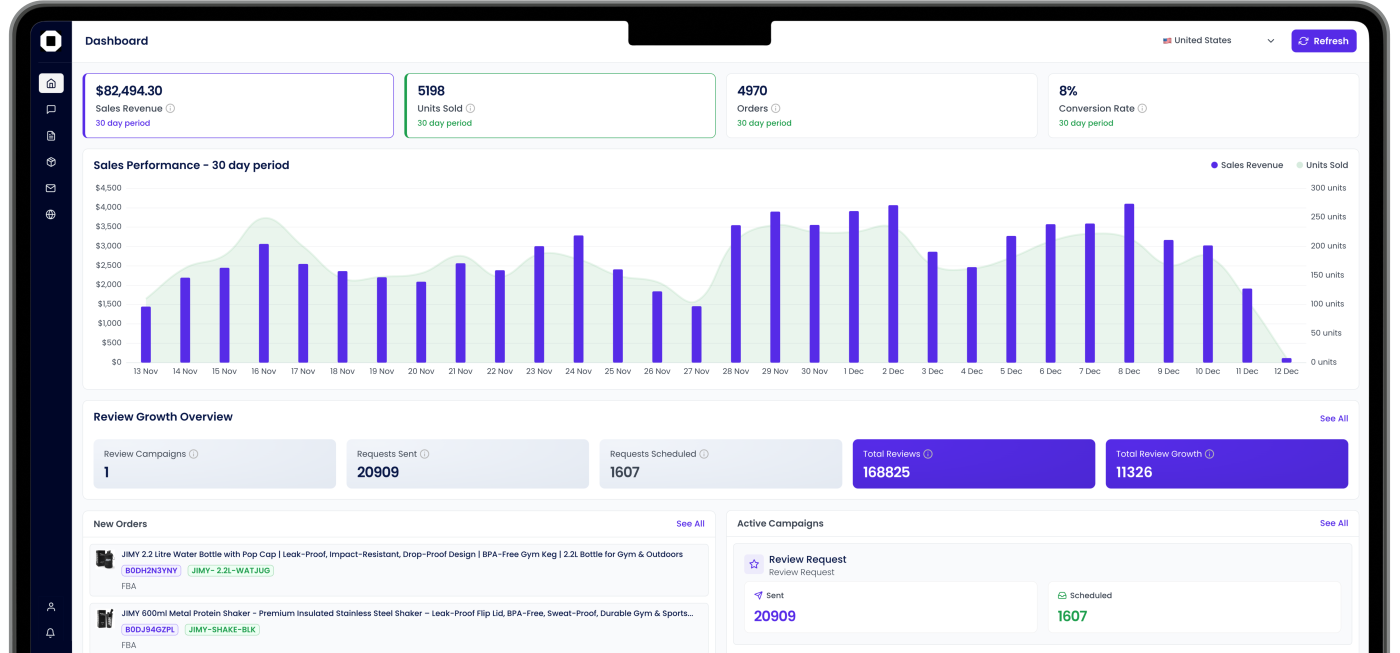The image size is (1400, 653).
Task: Click the info icon beside Sales Revenue
Action: [x=171, y=108]
